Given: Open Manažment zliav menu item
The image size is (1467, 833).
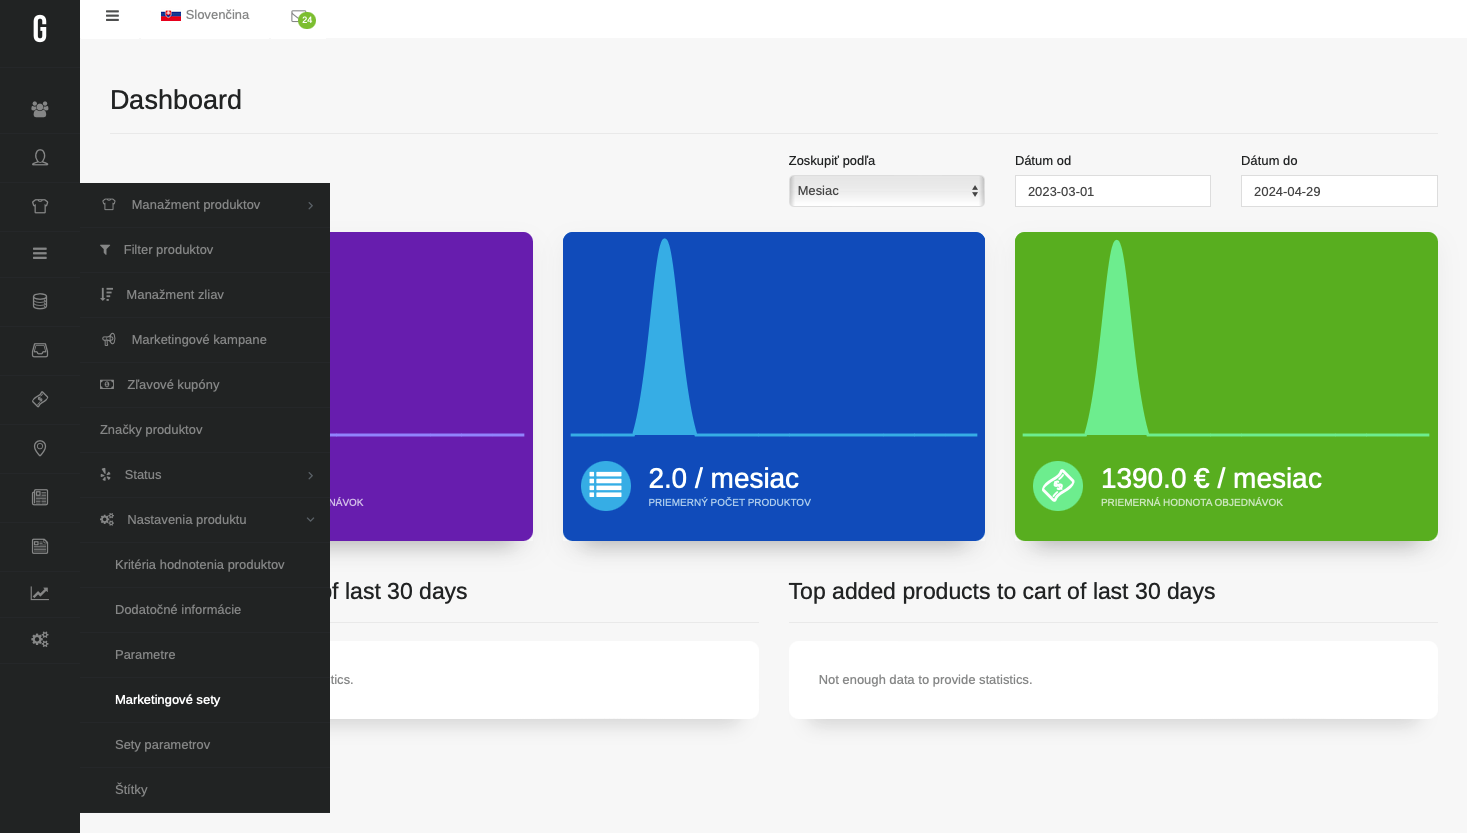Looking at the screenshot, I should pyautogui.click(x=205, y=295).
